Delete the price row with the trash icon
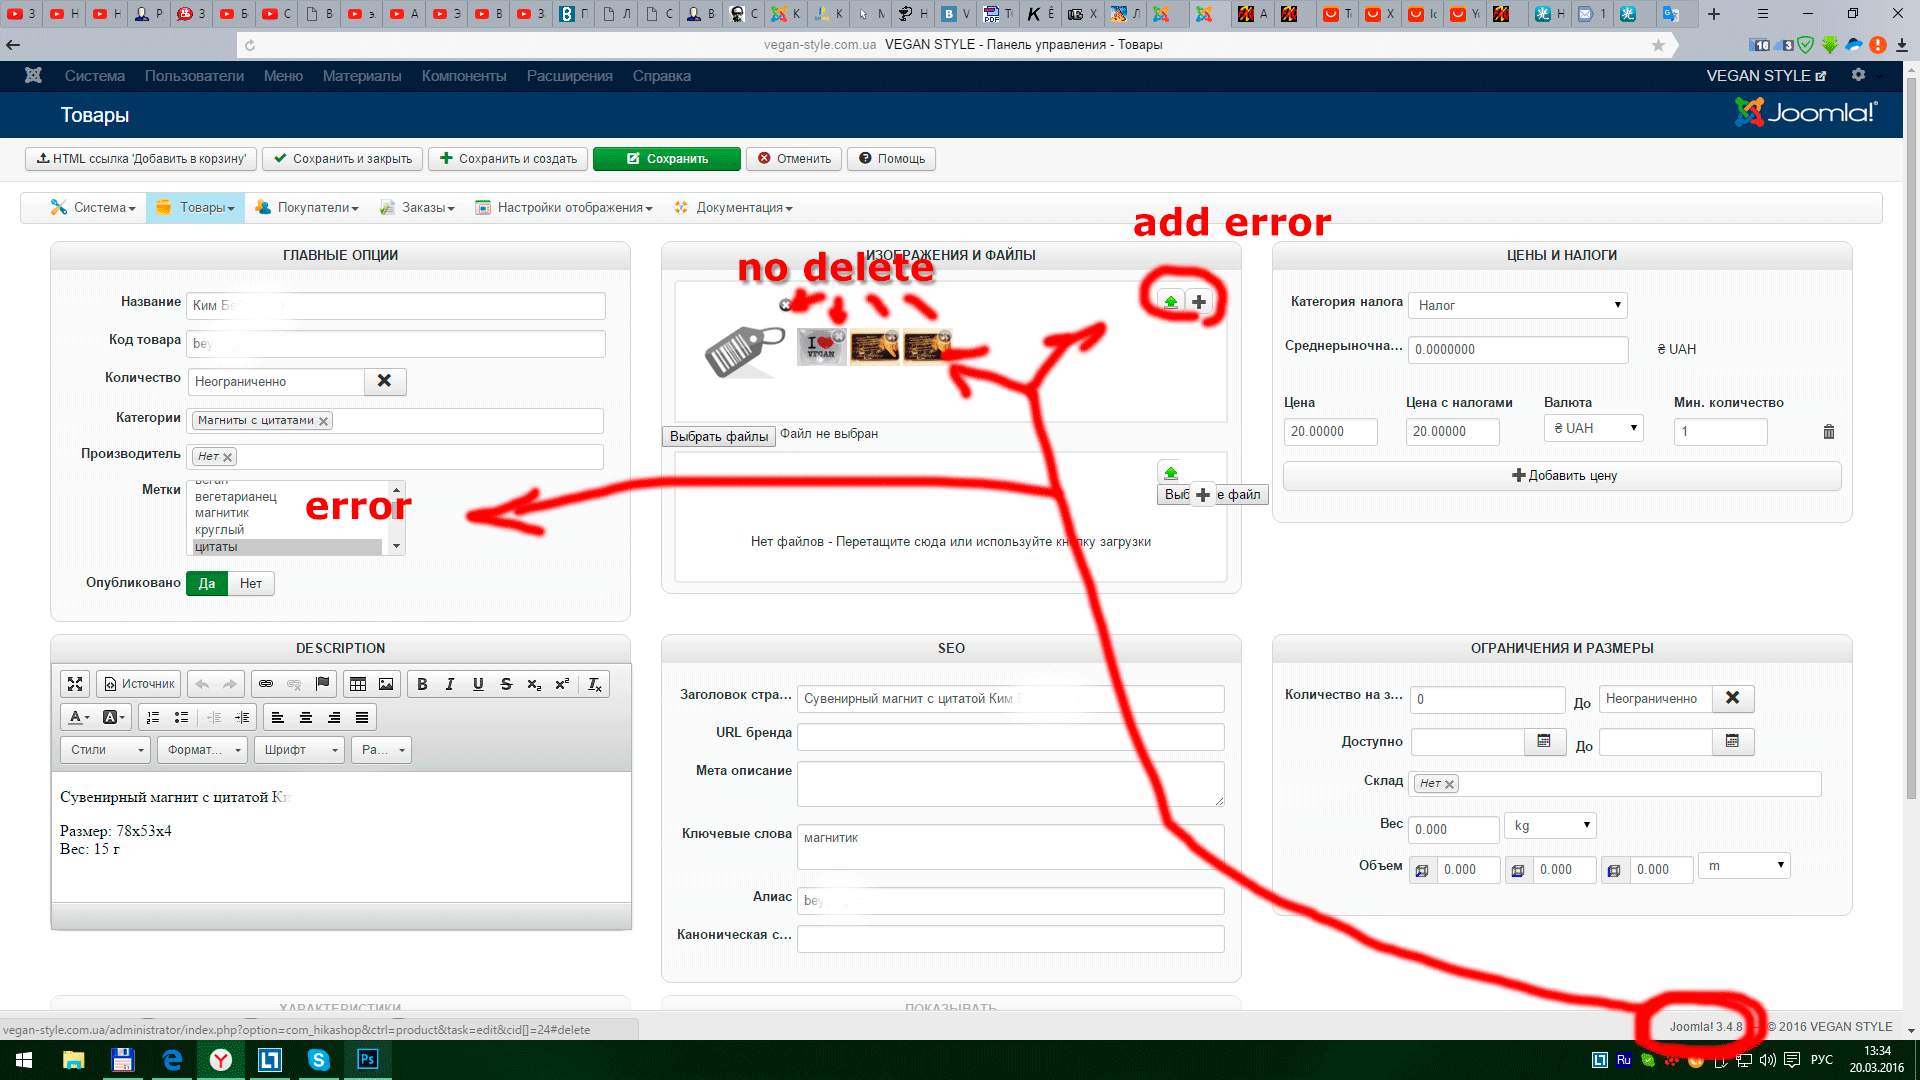This screenshot has height=1080, width=1920. tap(1828, 432)
